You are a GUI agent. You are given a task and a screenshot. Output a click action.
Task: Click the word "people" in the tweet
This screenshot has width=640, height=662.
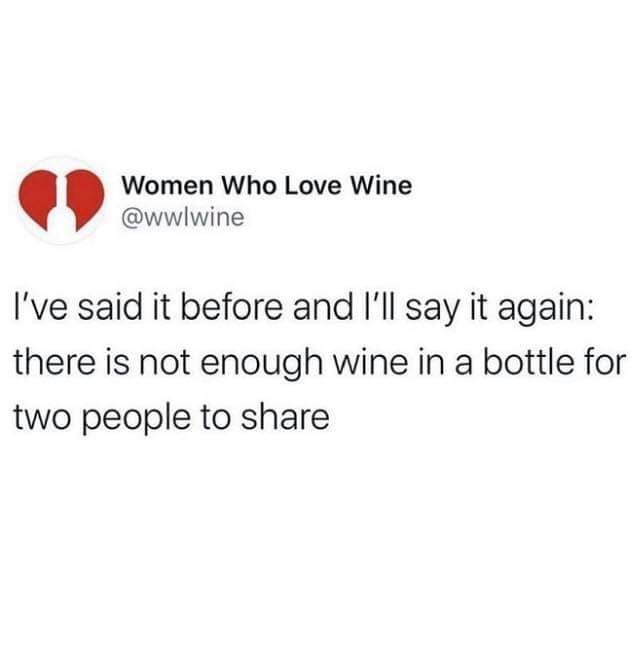(x=136, y=420)
